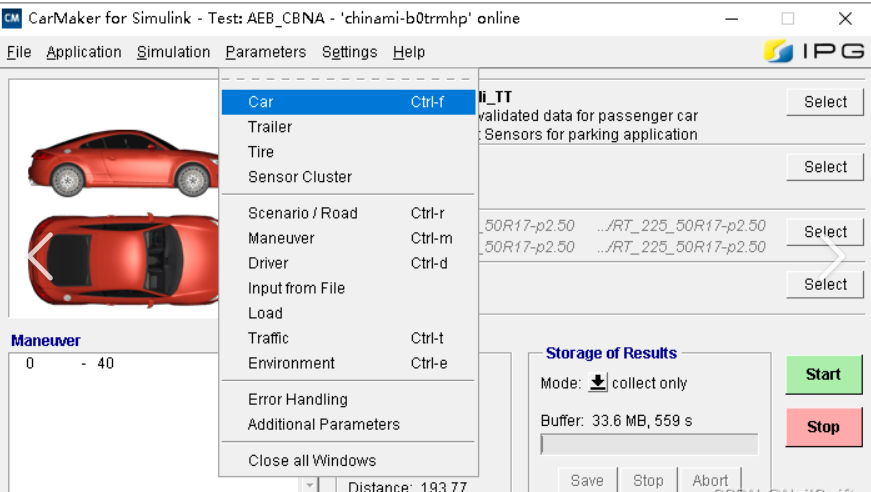Click the Select button for the tires row
Screen dimensions: 871x492
(825, 232)
